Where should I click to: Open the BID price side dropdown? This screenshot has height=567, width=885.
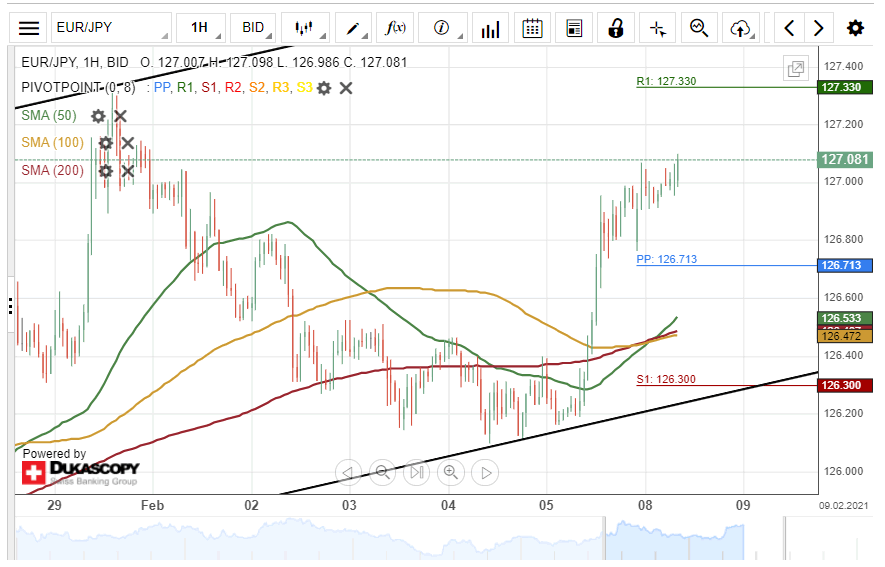click(x=254, y=28)
